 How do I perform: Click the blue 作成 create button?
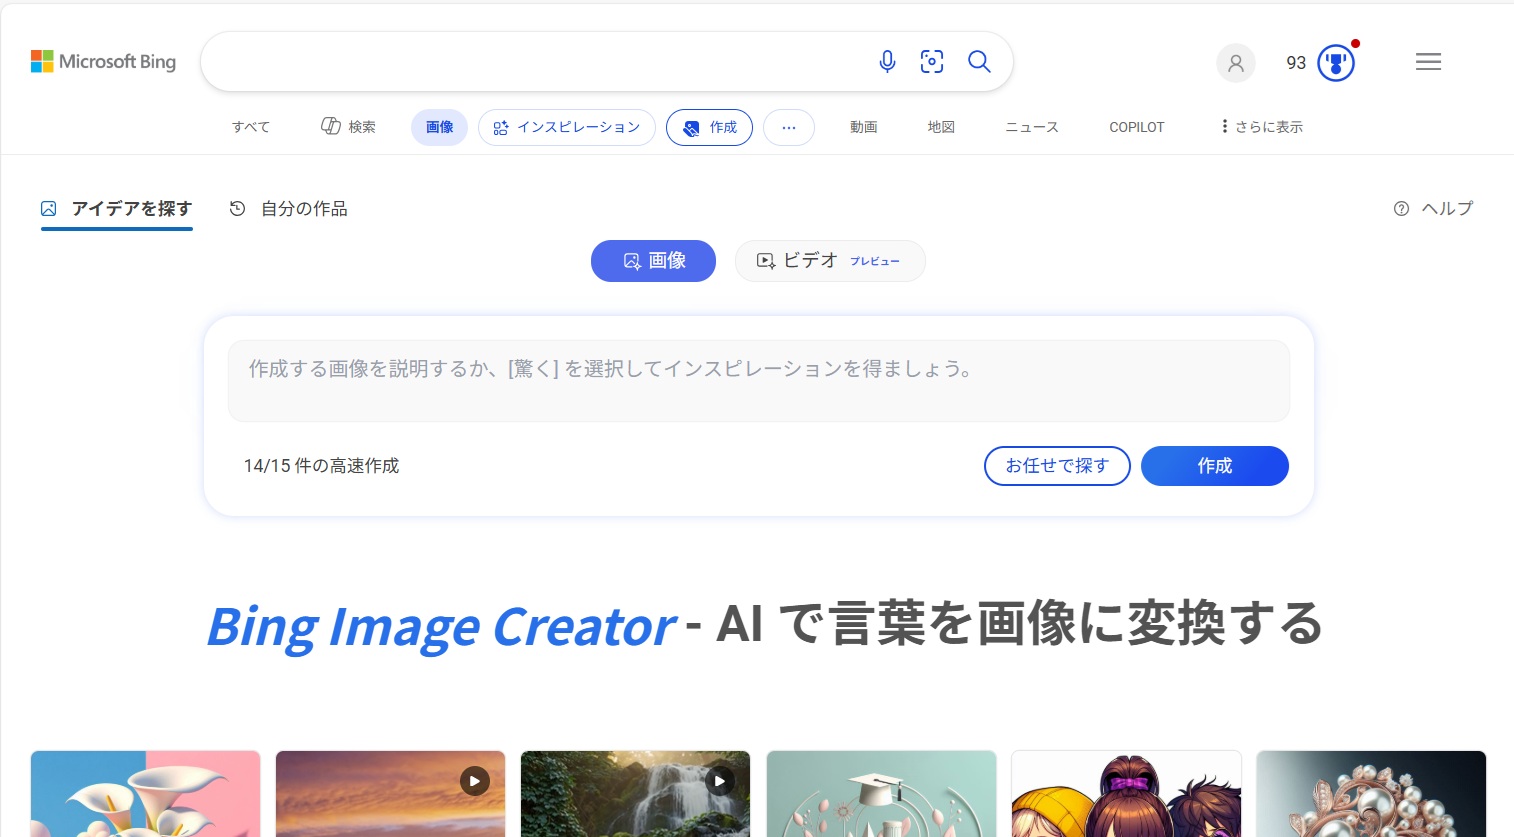(1215, 466)
